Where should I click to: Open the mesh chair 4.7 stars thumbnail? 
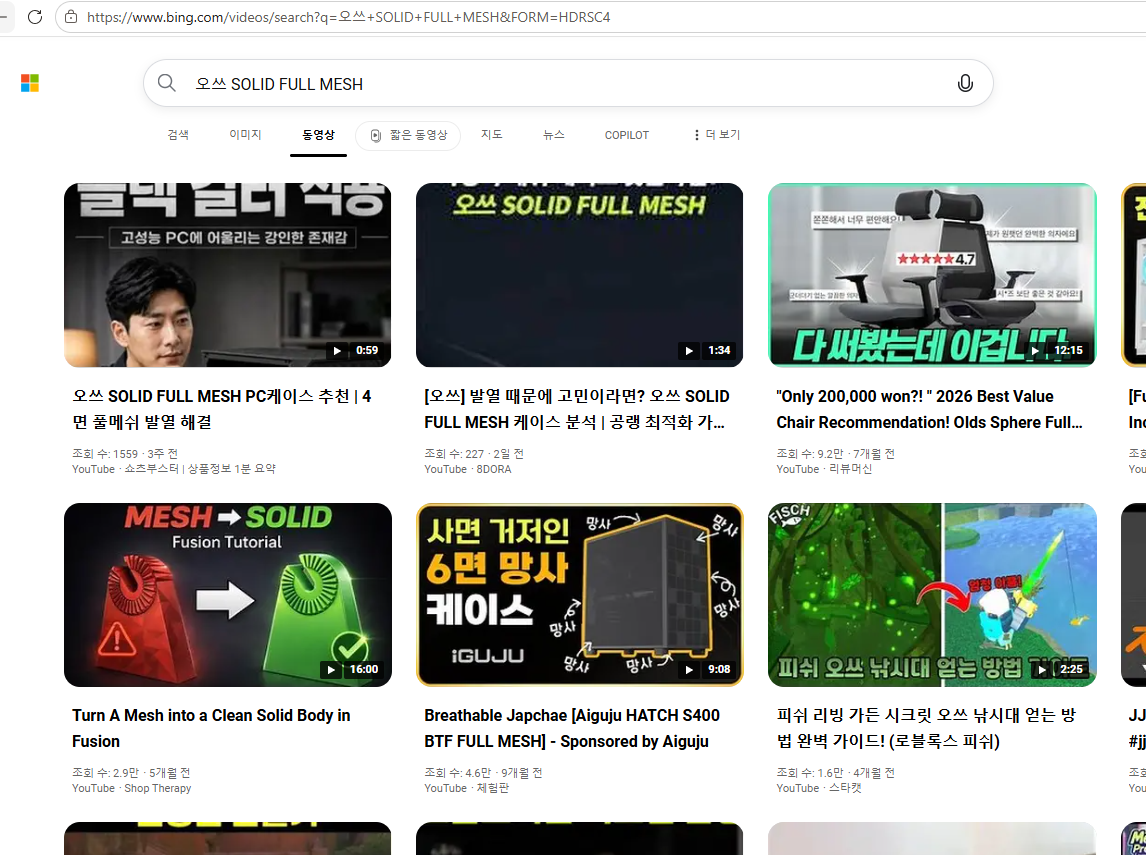pyautogui.click(x=932, y=275)
